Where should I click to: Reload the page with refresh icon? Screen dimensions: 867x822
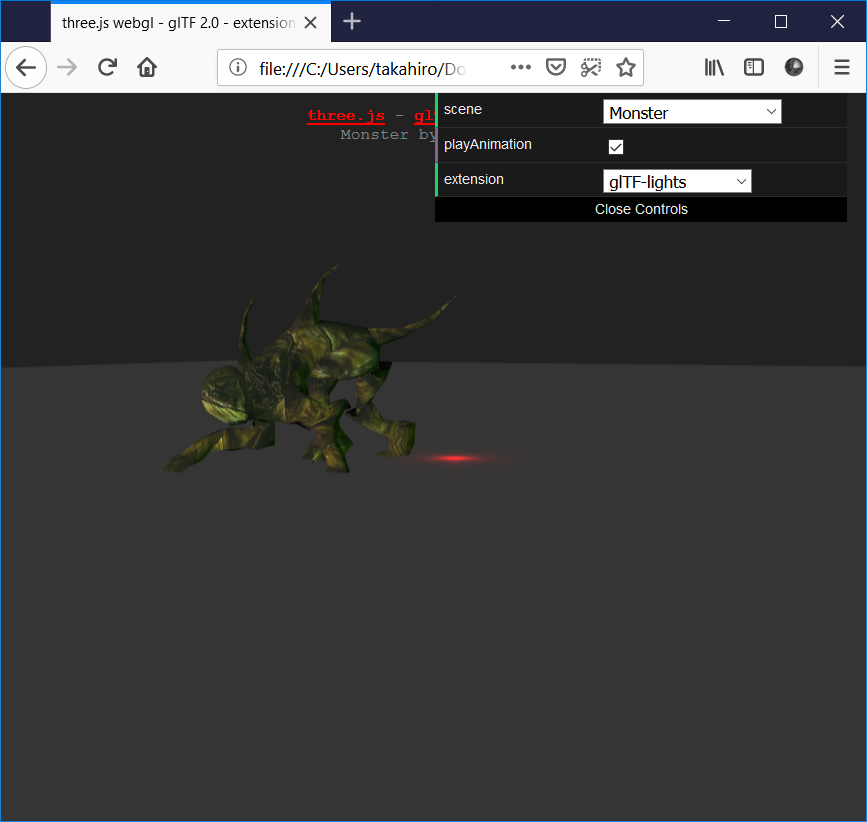107,67
